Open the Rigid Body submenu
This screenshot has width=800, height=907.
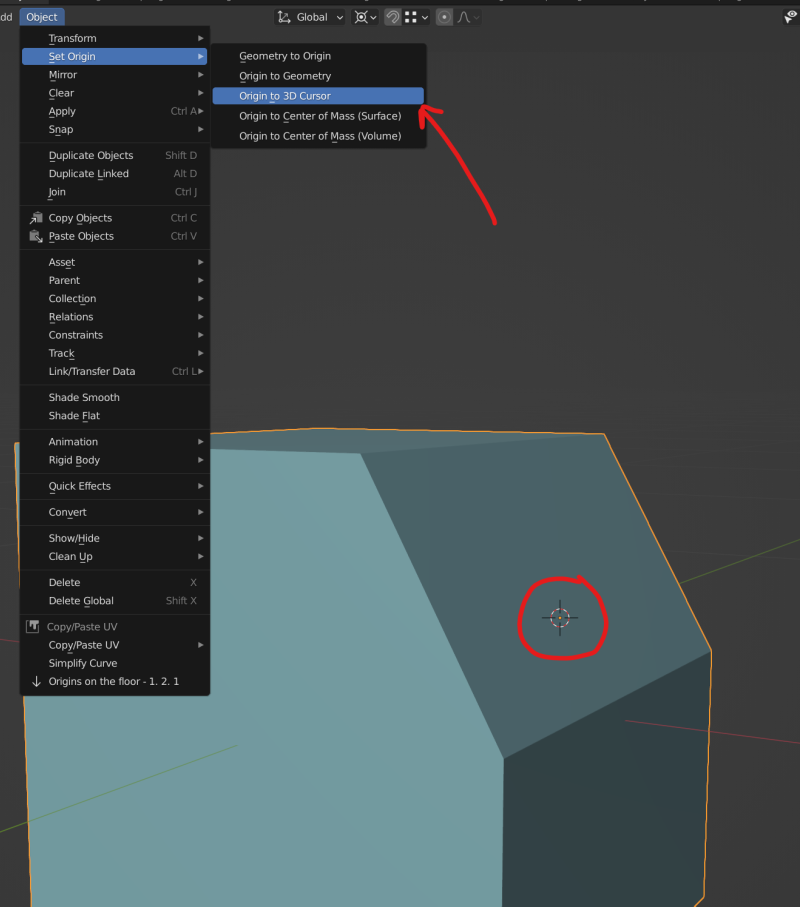(x=115, y=460)
